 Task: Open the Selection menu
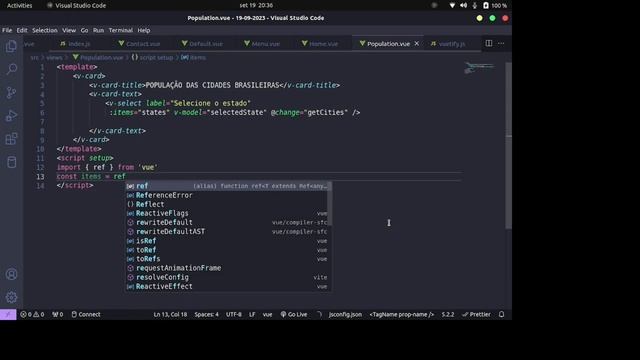pos(45,30)
